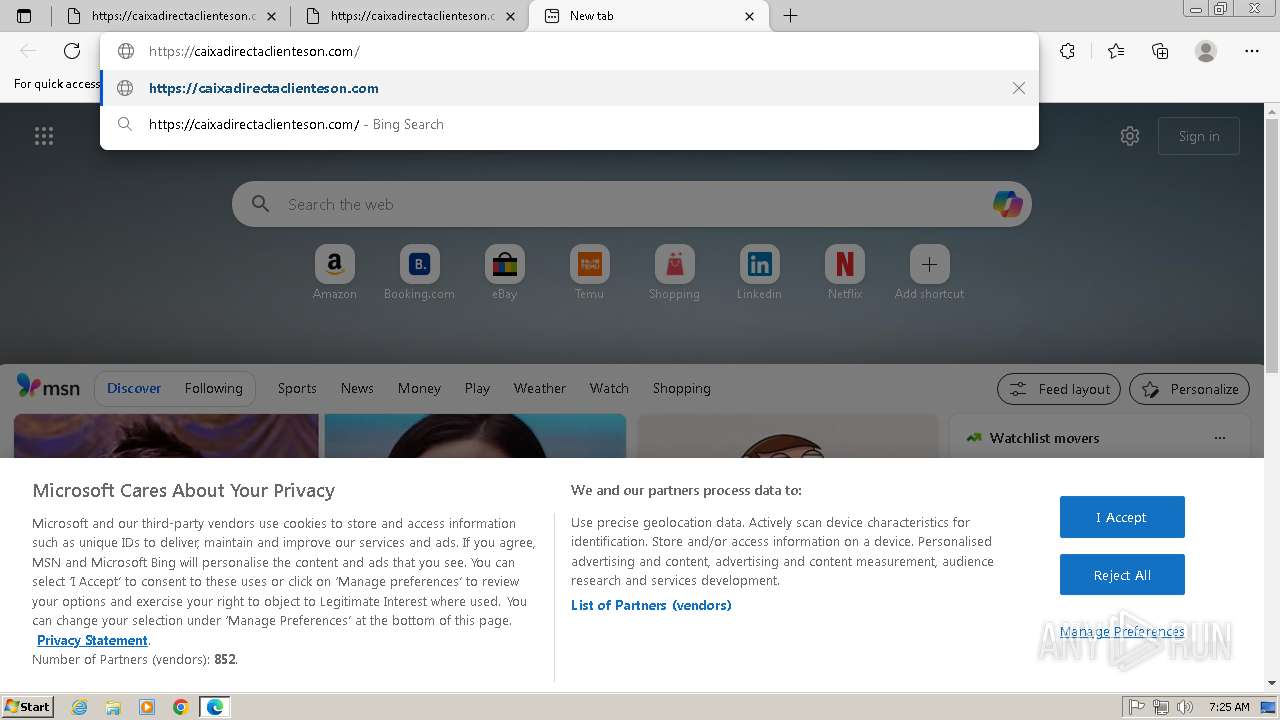Open the News section
This screenshot has height=720, width=1280.
[357, 388]
